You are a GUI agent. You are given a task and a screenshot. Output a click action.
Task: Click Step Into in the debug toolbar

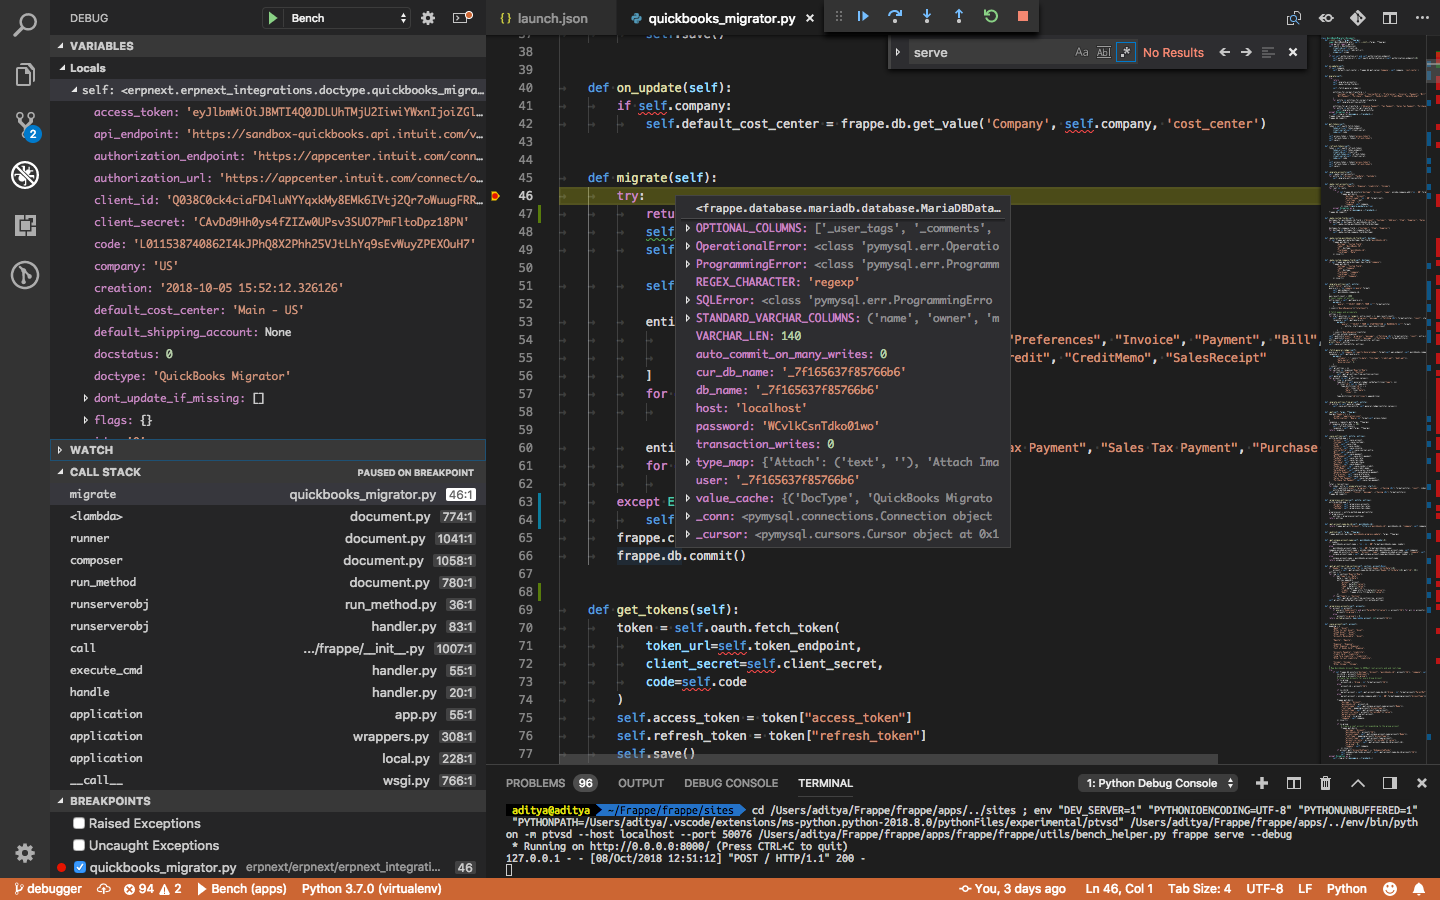927,16
